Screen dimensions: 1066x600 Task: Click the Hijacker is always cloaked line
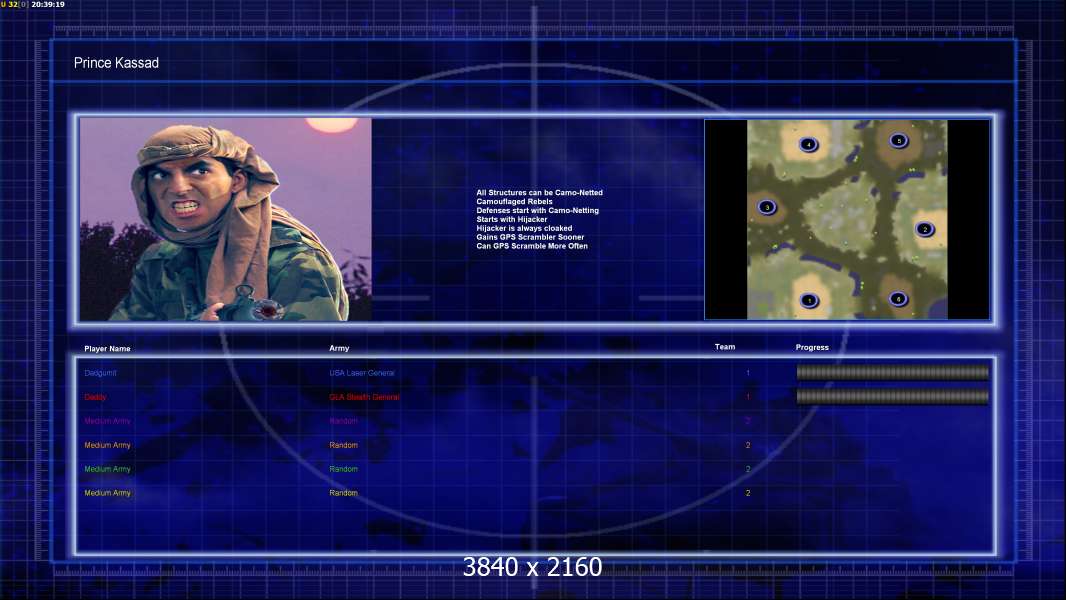524,228
